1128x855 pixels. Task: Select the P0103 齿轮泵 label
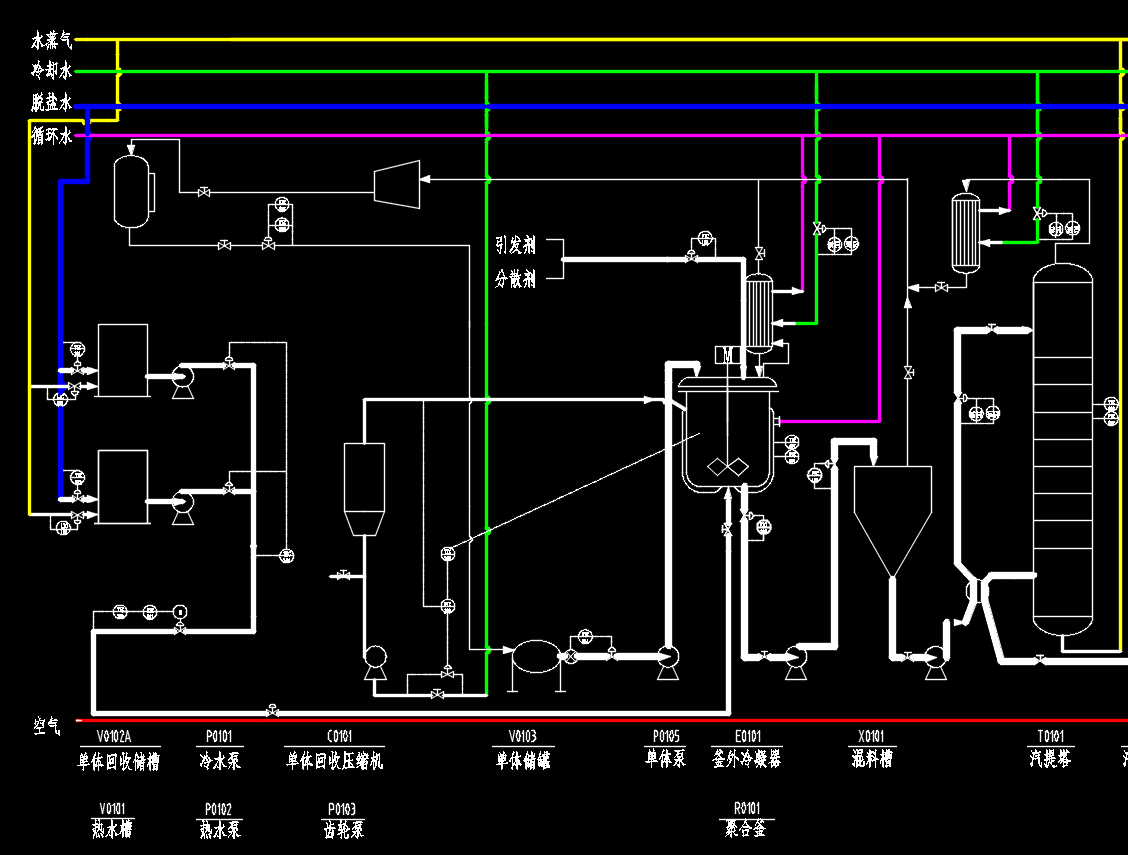(x=341, y=819)
